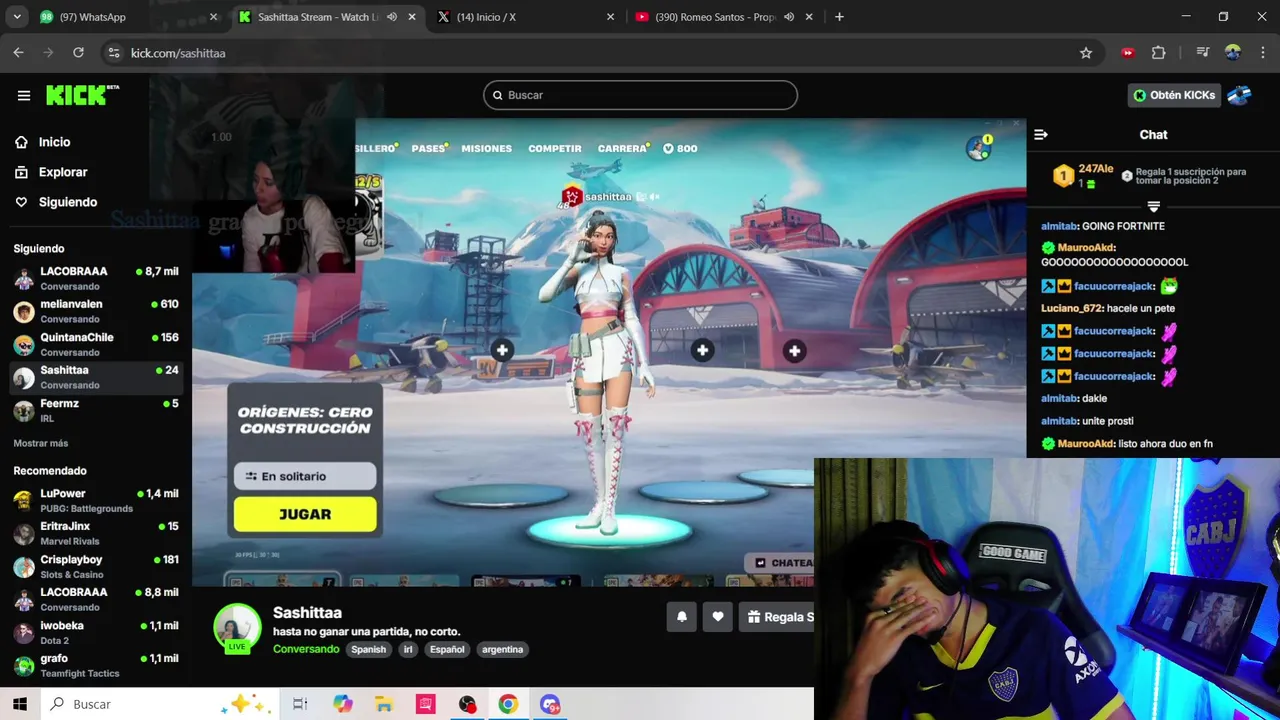
Task: Open Feermz IRL channel
Action: pos(96,410)
